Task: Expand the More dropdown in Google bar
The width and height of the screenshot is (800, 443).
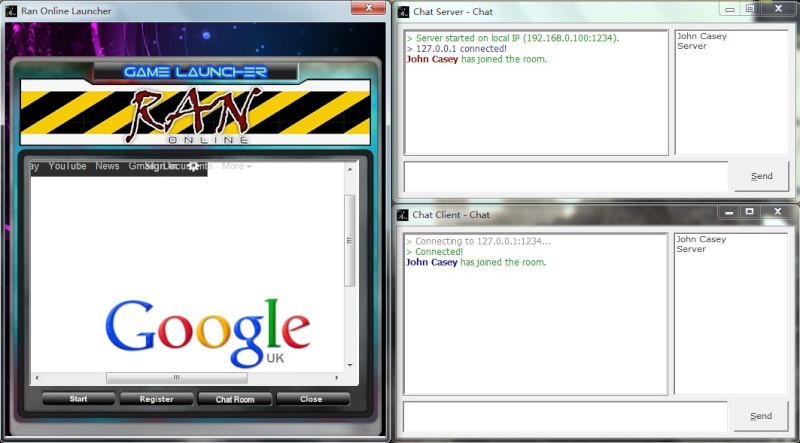Action: [x=236, y=166]
